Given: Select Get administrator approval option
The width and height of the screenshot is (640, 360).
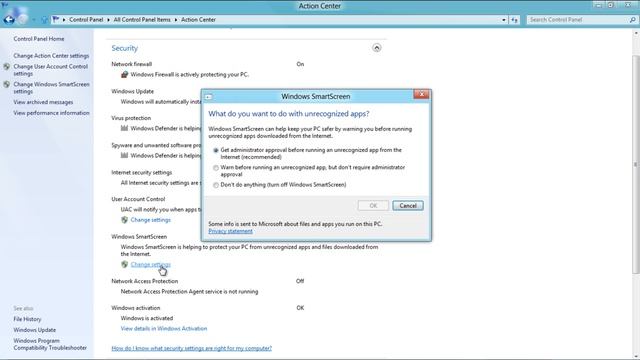Looking at the screenshot, I should click(216, 150).
